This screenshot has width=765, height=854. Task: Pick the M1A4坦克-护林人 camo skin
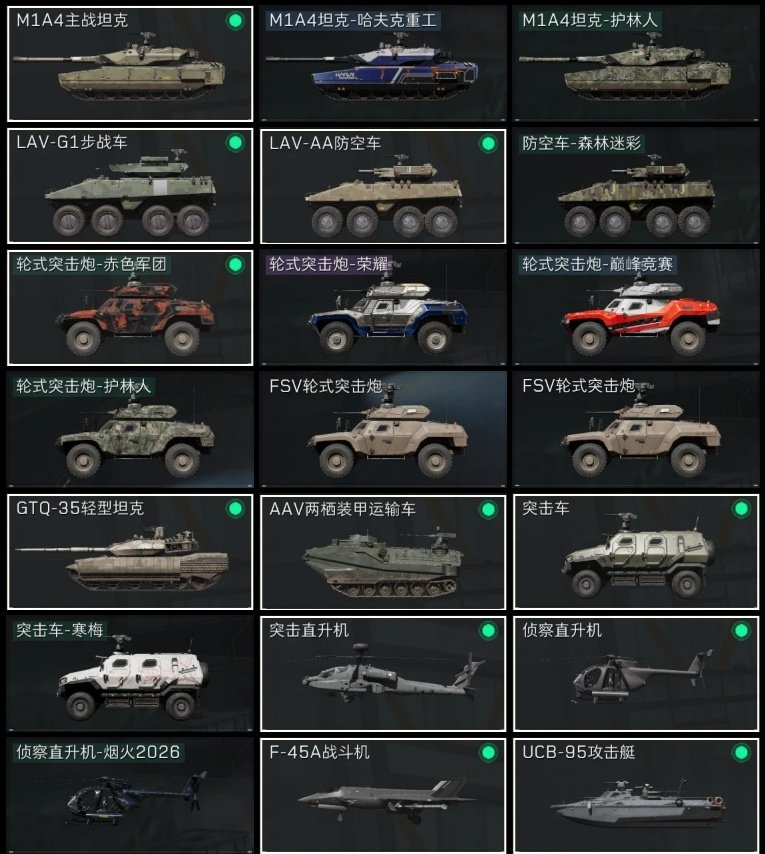pos(636,64)
